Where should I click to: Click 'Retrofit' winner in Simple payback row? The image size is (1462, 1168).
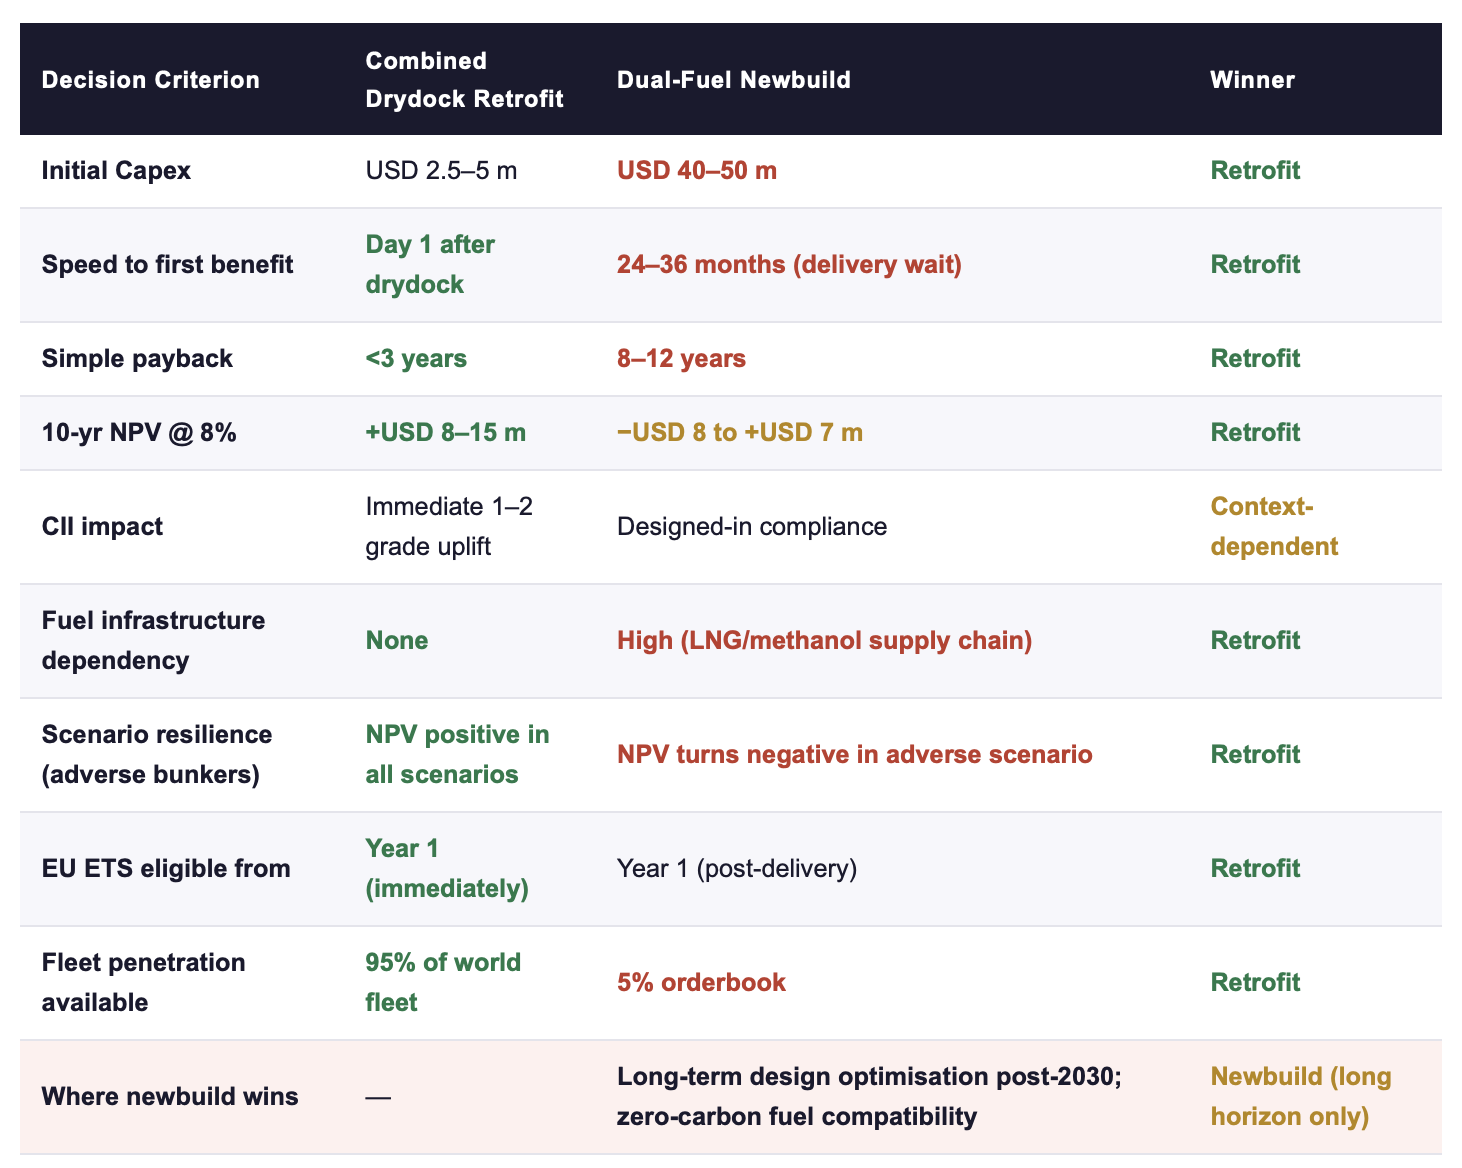point(1255,358)
